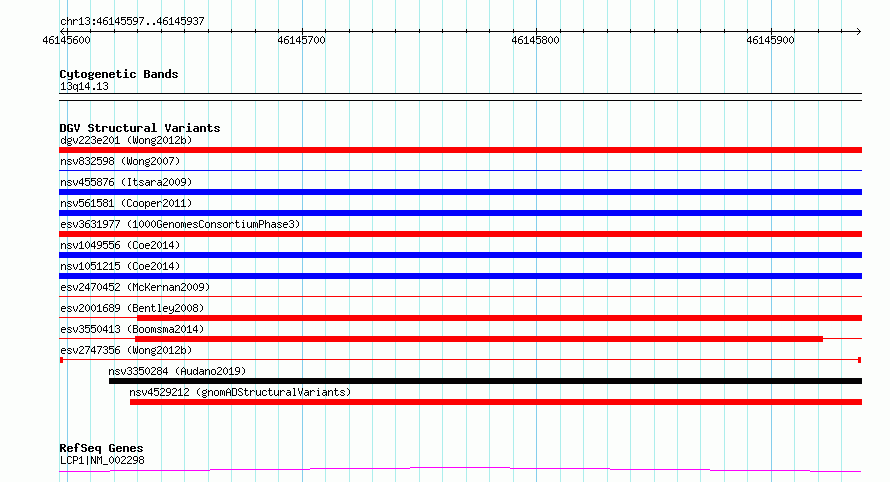
Task: Select variant label esv3631977 (1000GenomesConsortiumPhase3)
Action: [x=180, y=224]
